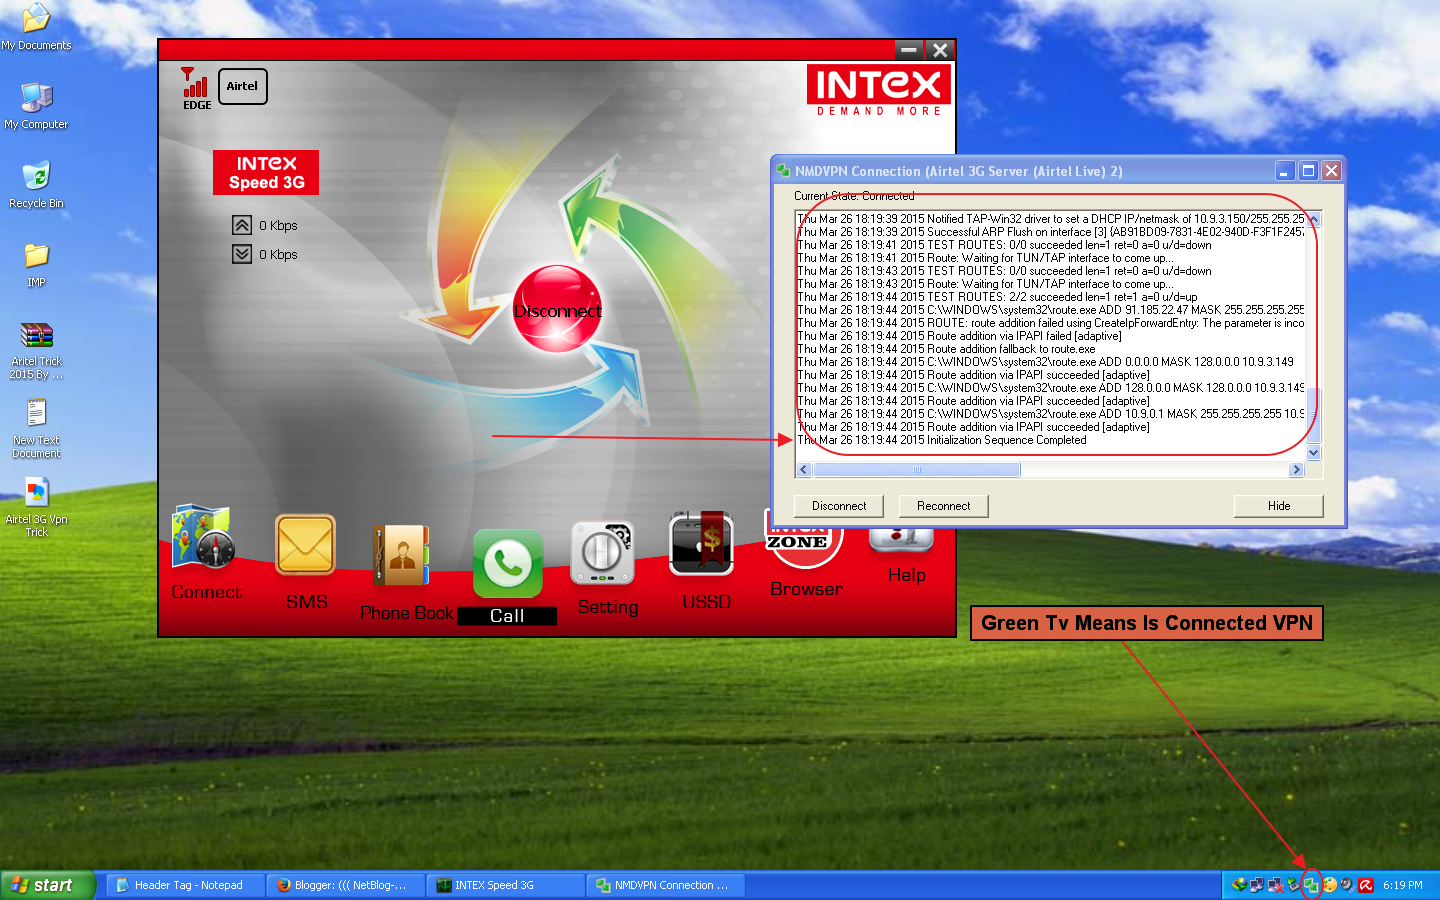Viewport: 1440px width, 900px height.
Task: Open the SMS envelope icon
Action: 306,545
